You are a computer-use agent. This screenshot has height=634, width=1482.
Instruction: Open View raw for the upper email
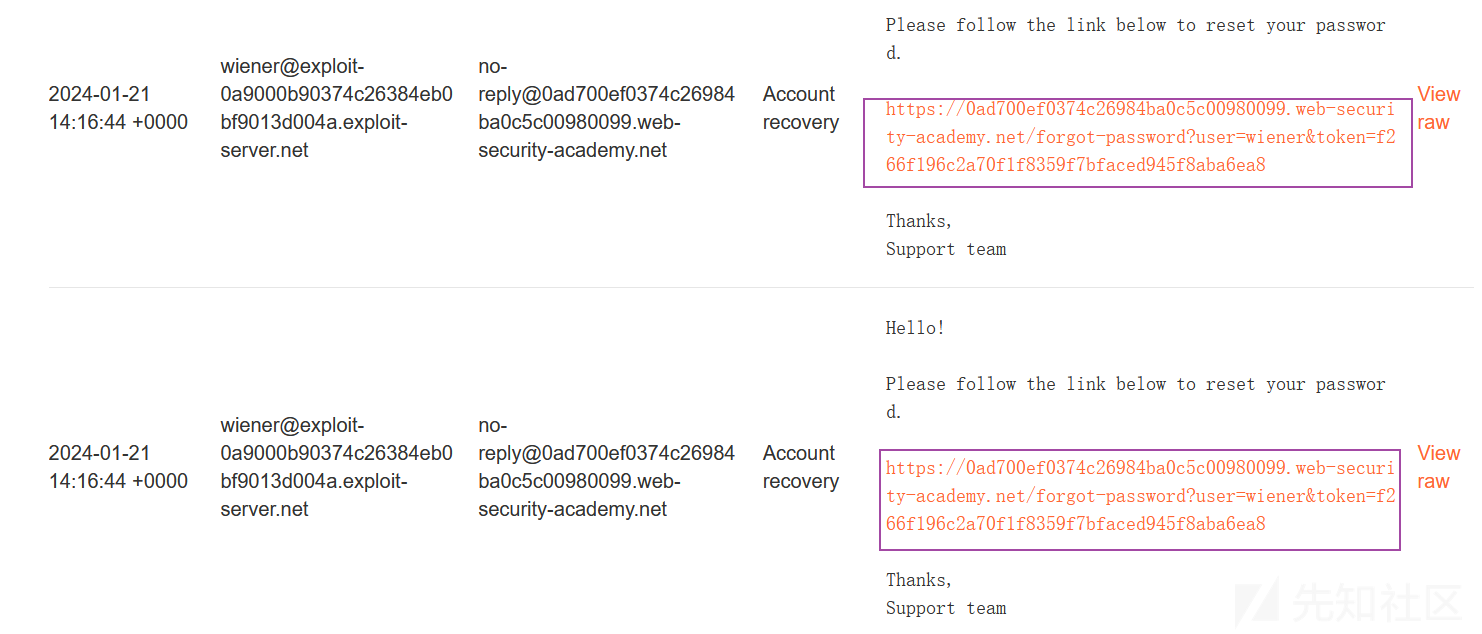point(1438,108)
